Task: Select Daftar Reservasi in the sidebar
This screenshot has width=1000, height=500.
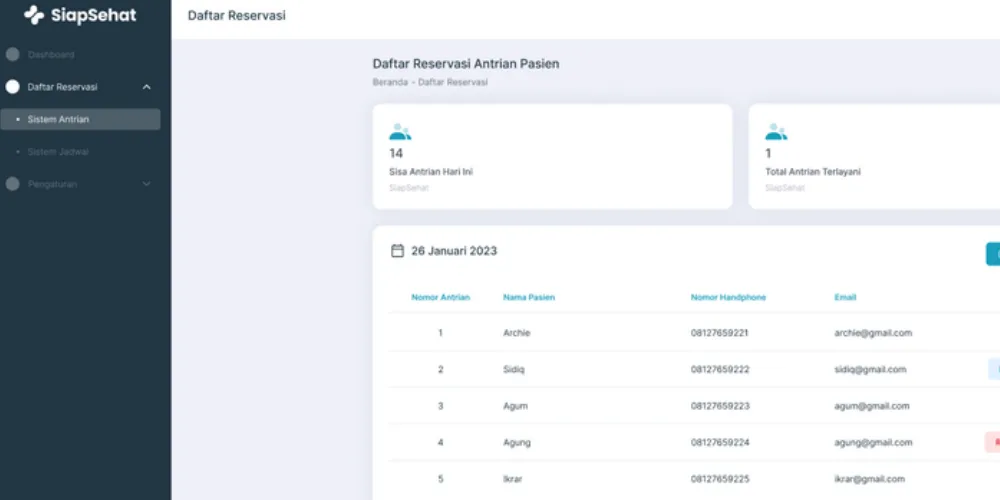Action: [x=62, y=87]
